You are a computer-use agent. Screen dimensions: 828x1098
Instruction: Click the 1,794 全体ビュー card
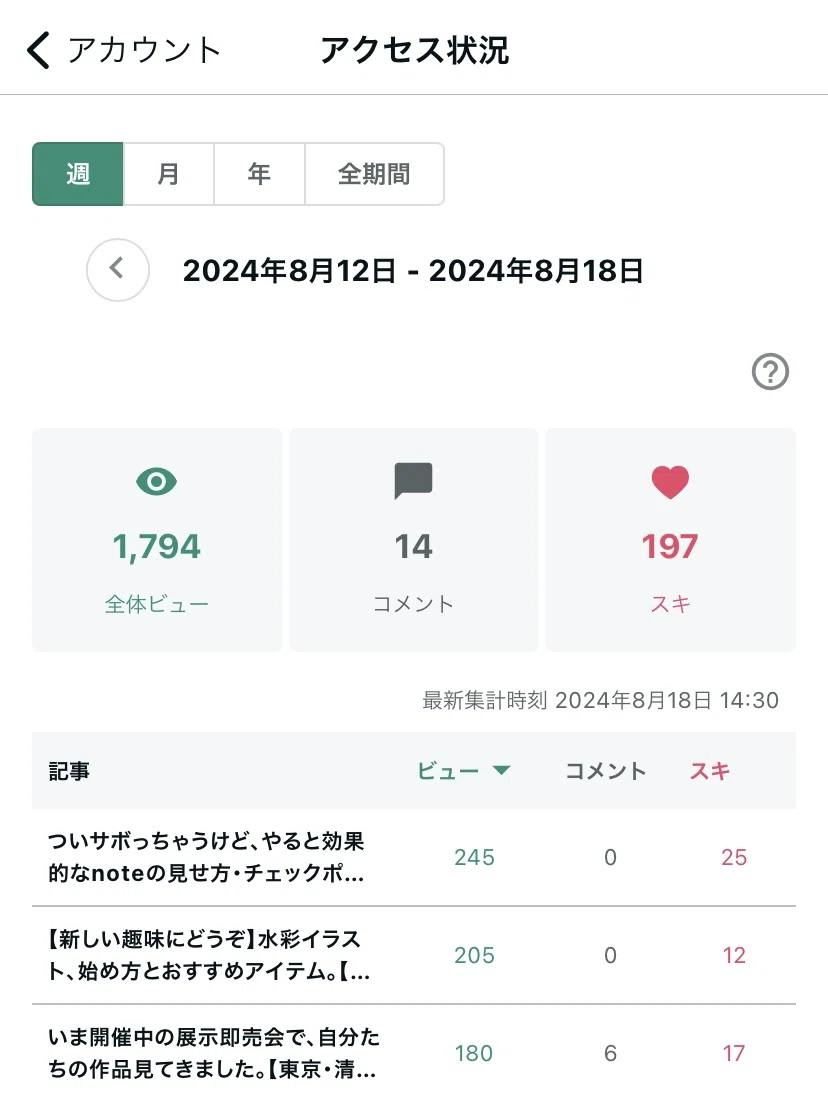157,540
